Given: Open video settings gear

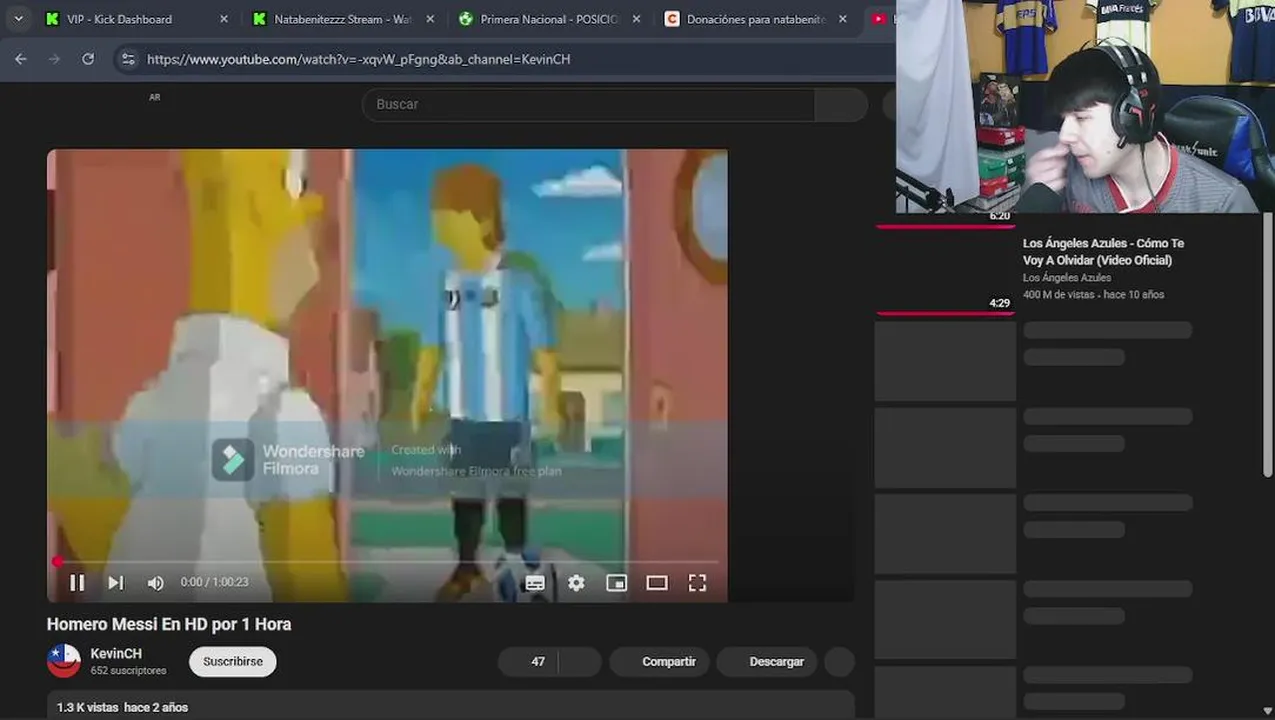Looking at the screenshot, I should [x=576, y=583].
